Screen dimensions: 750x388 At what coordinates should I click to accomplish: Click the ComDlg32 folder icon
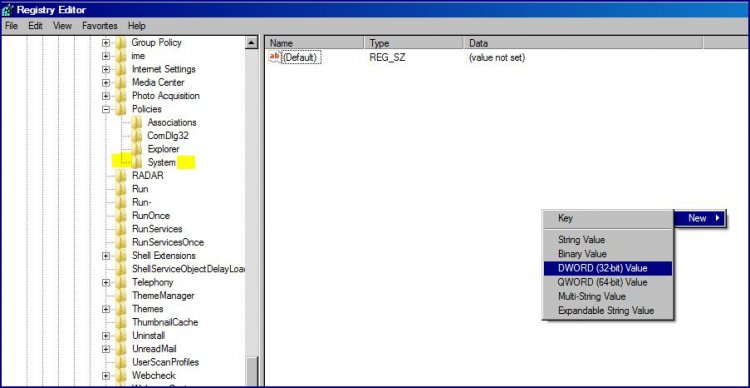click(x=136, y=136)
